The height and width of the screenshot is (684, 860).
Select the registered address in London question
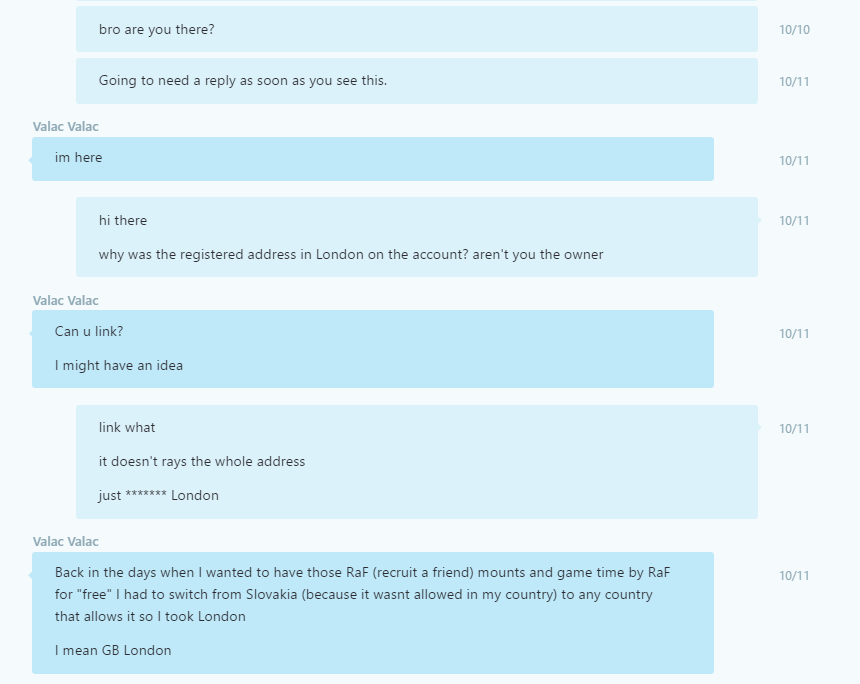click(x=351, y=255)
